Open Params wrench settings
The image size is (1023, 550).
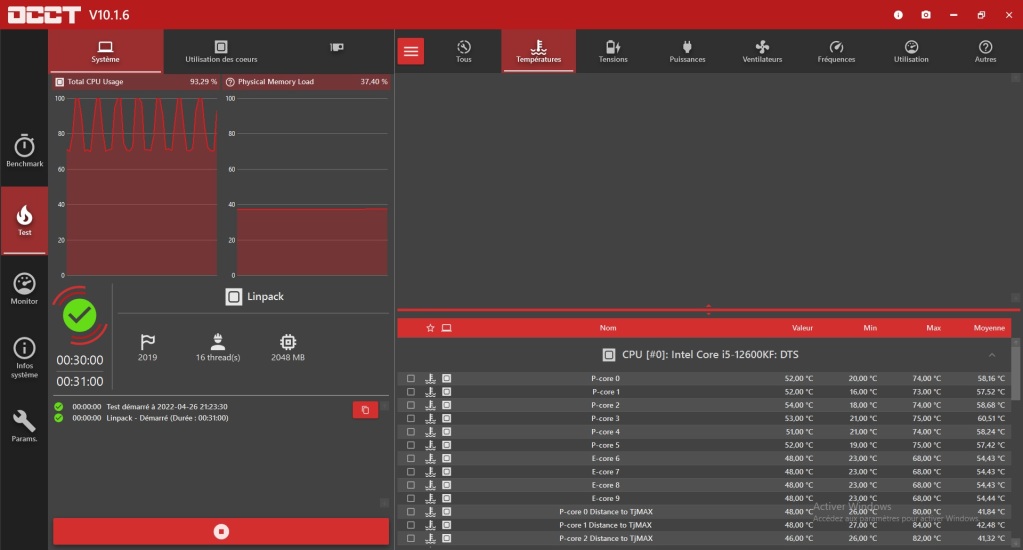tap(24, 426)
